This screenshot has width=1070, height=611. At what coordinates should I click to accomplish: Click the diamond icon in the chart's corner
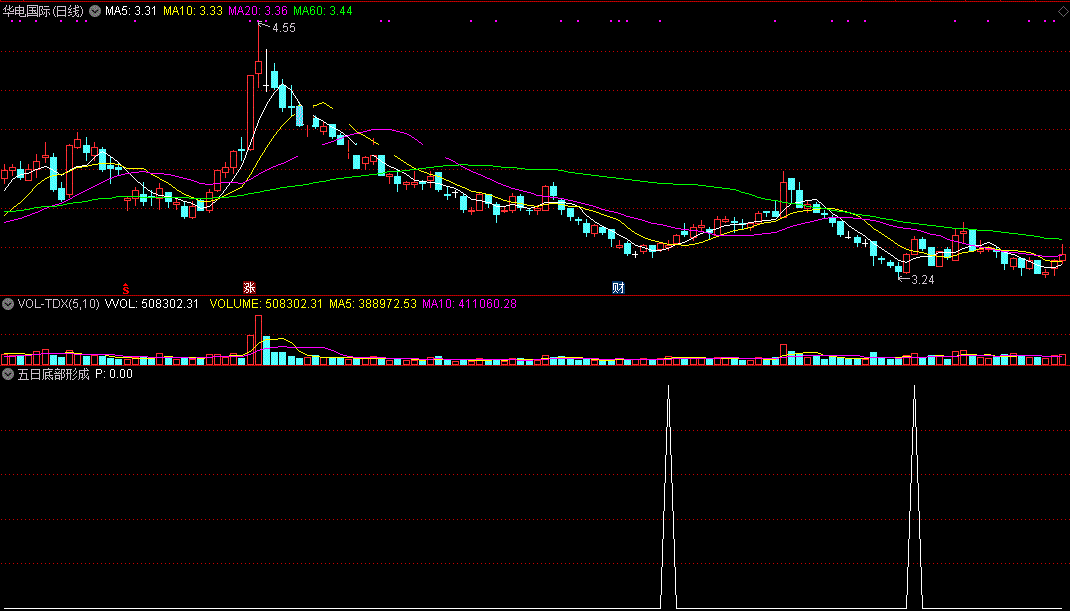click(x=1062, y=11)
